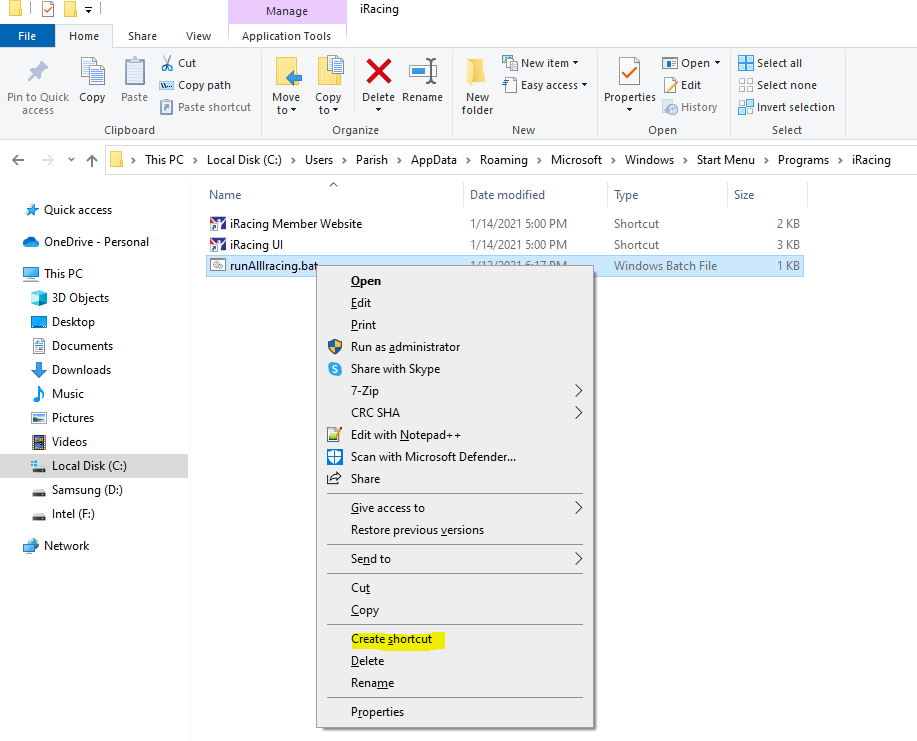This screenshot has width=917, height=741.
Task: Open Quick access in sidebar
Action: click(68, 210)
